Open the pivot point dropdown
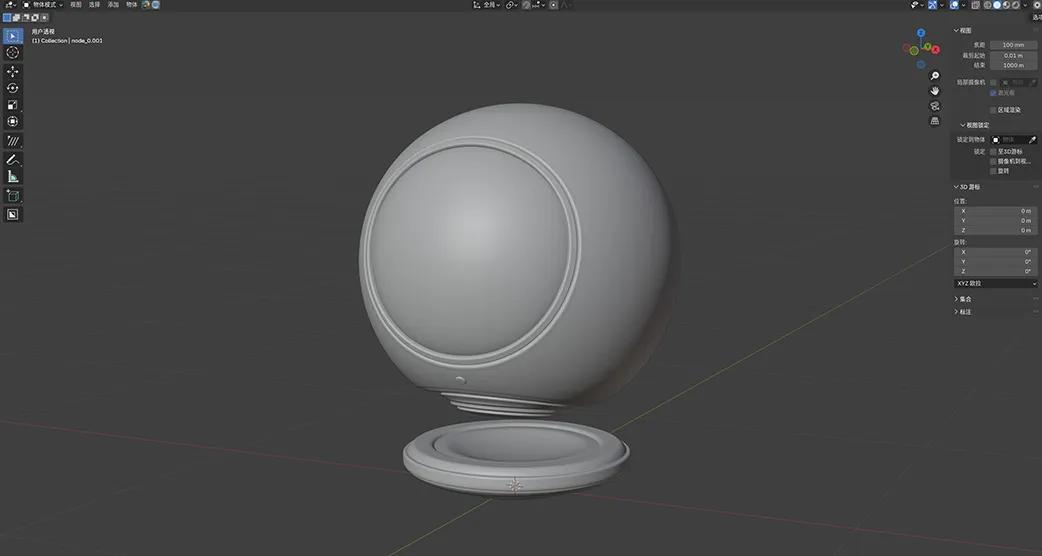This screenshot has height=556, width=1042. (x=512, y=5)
